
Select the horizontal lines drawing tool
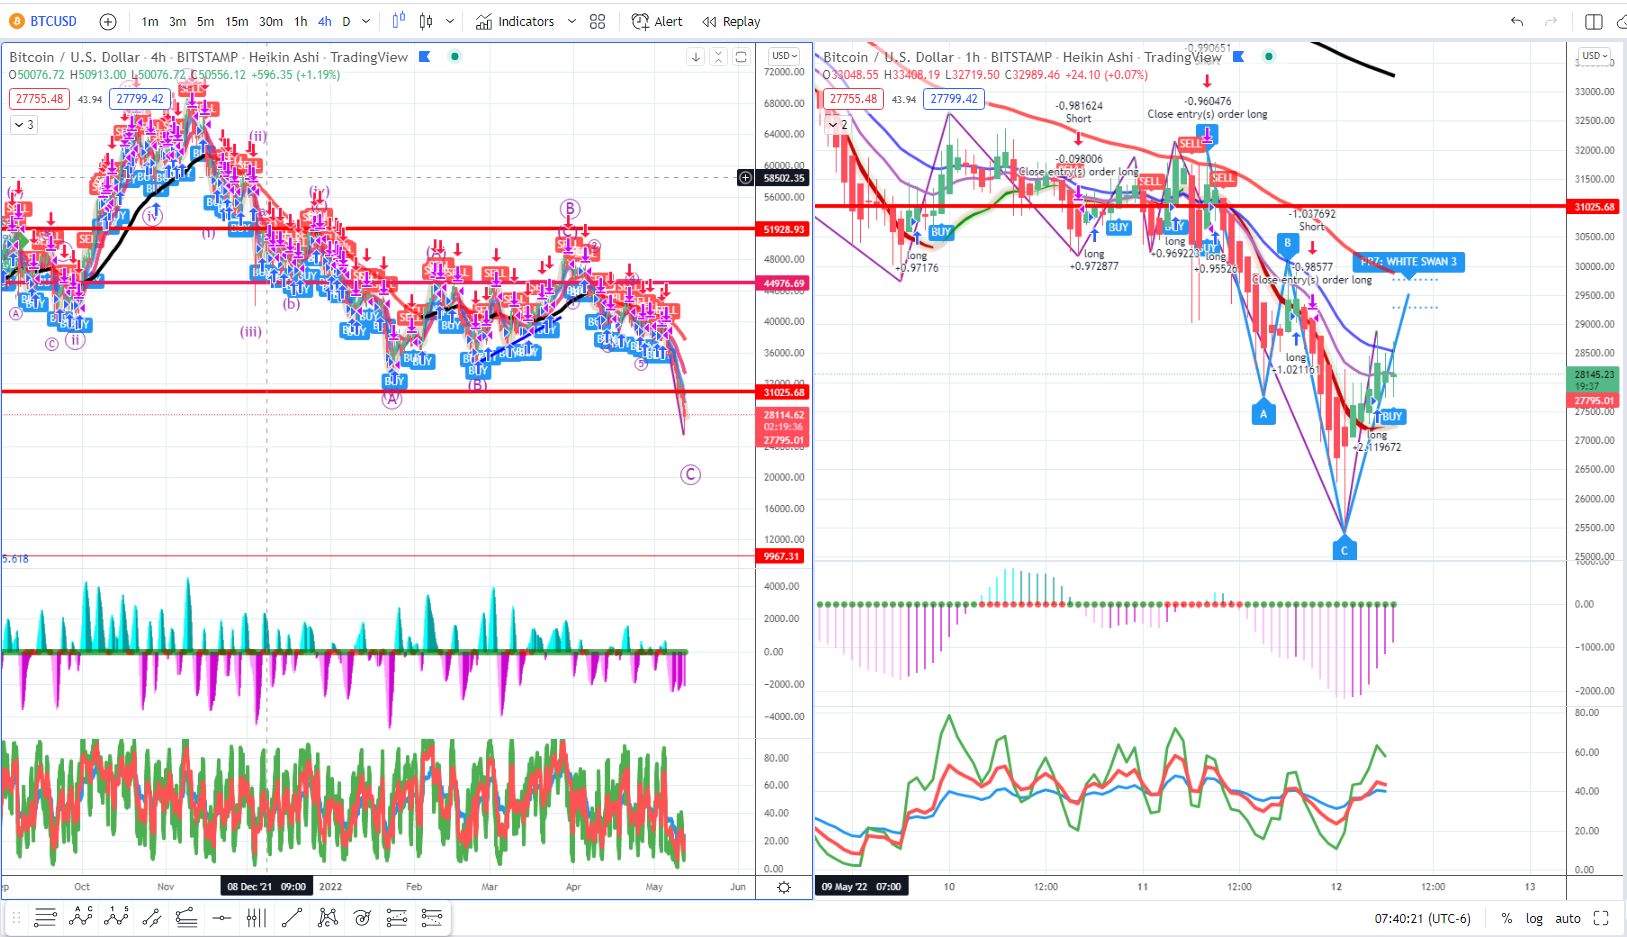[x=45, y=917]
